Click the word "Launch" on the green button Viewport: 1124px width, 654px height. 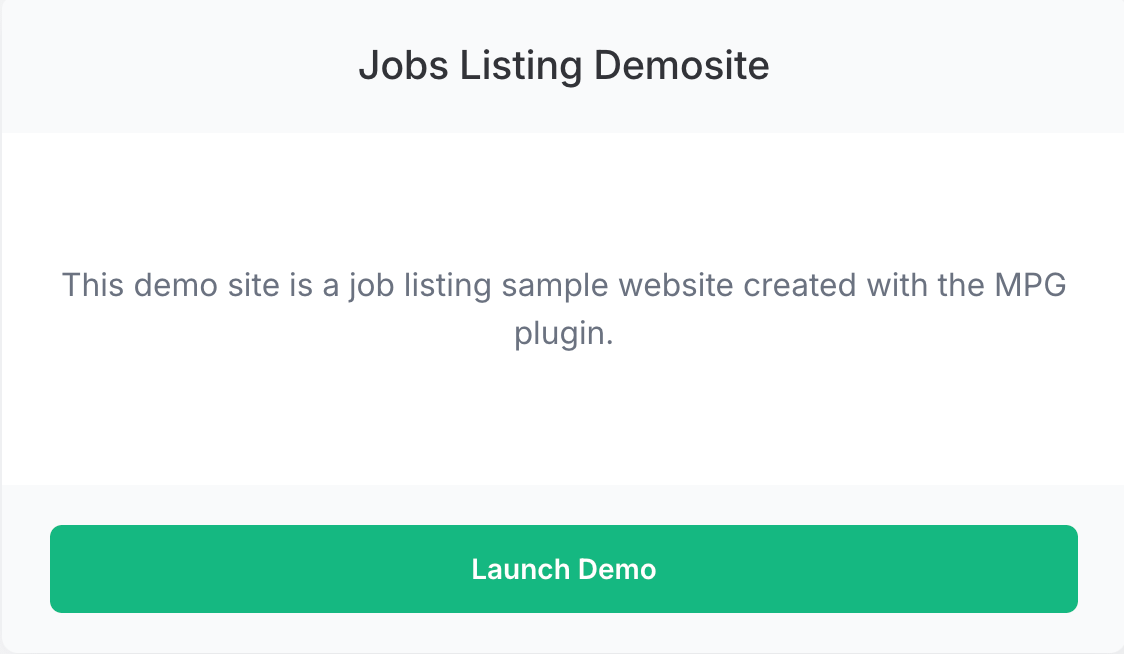[515, 569]
